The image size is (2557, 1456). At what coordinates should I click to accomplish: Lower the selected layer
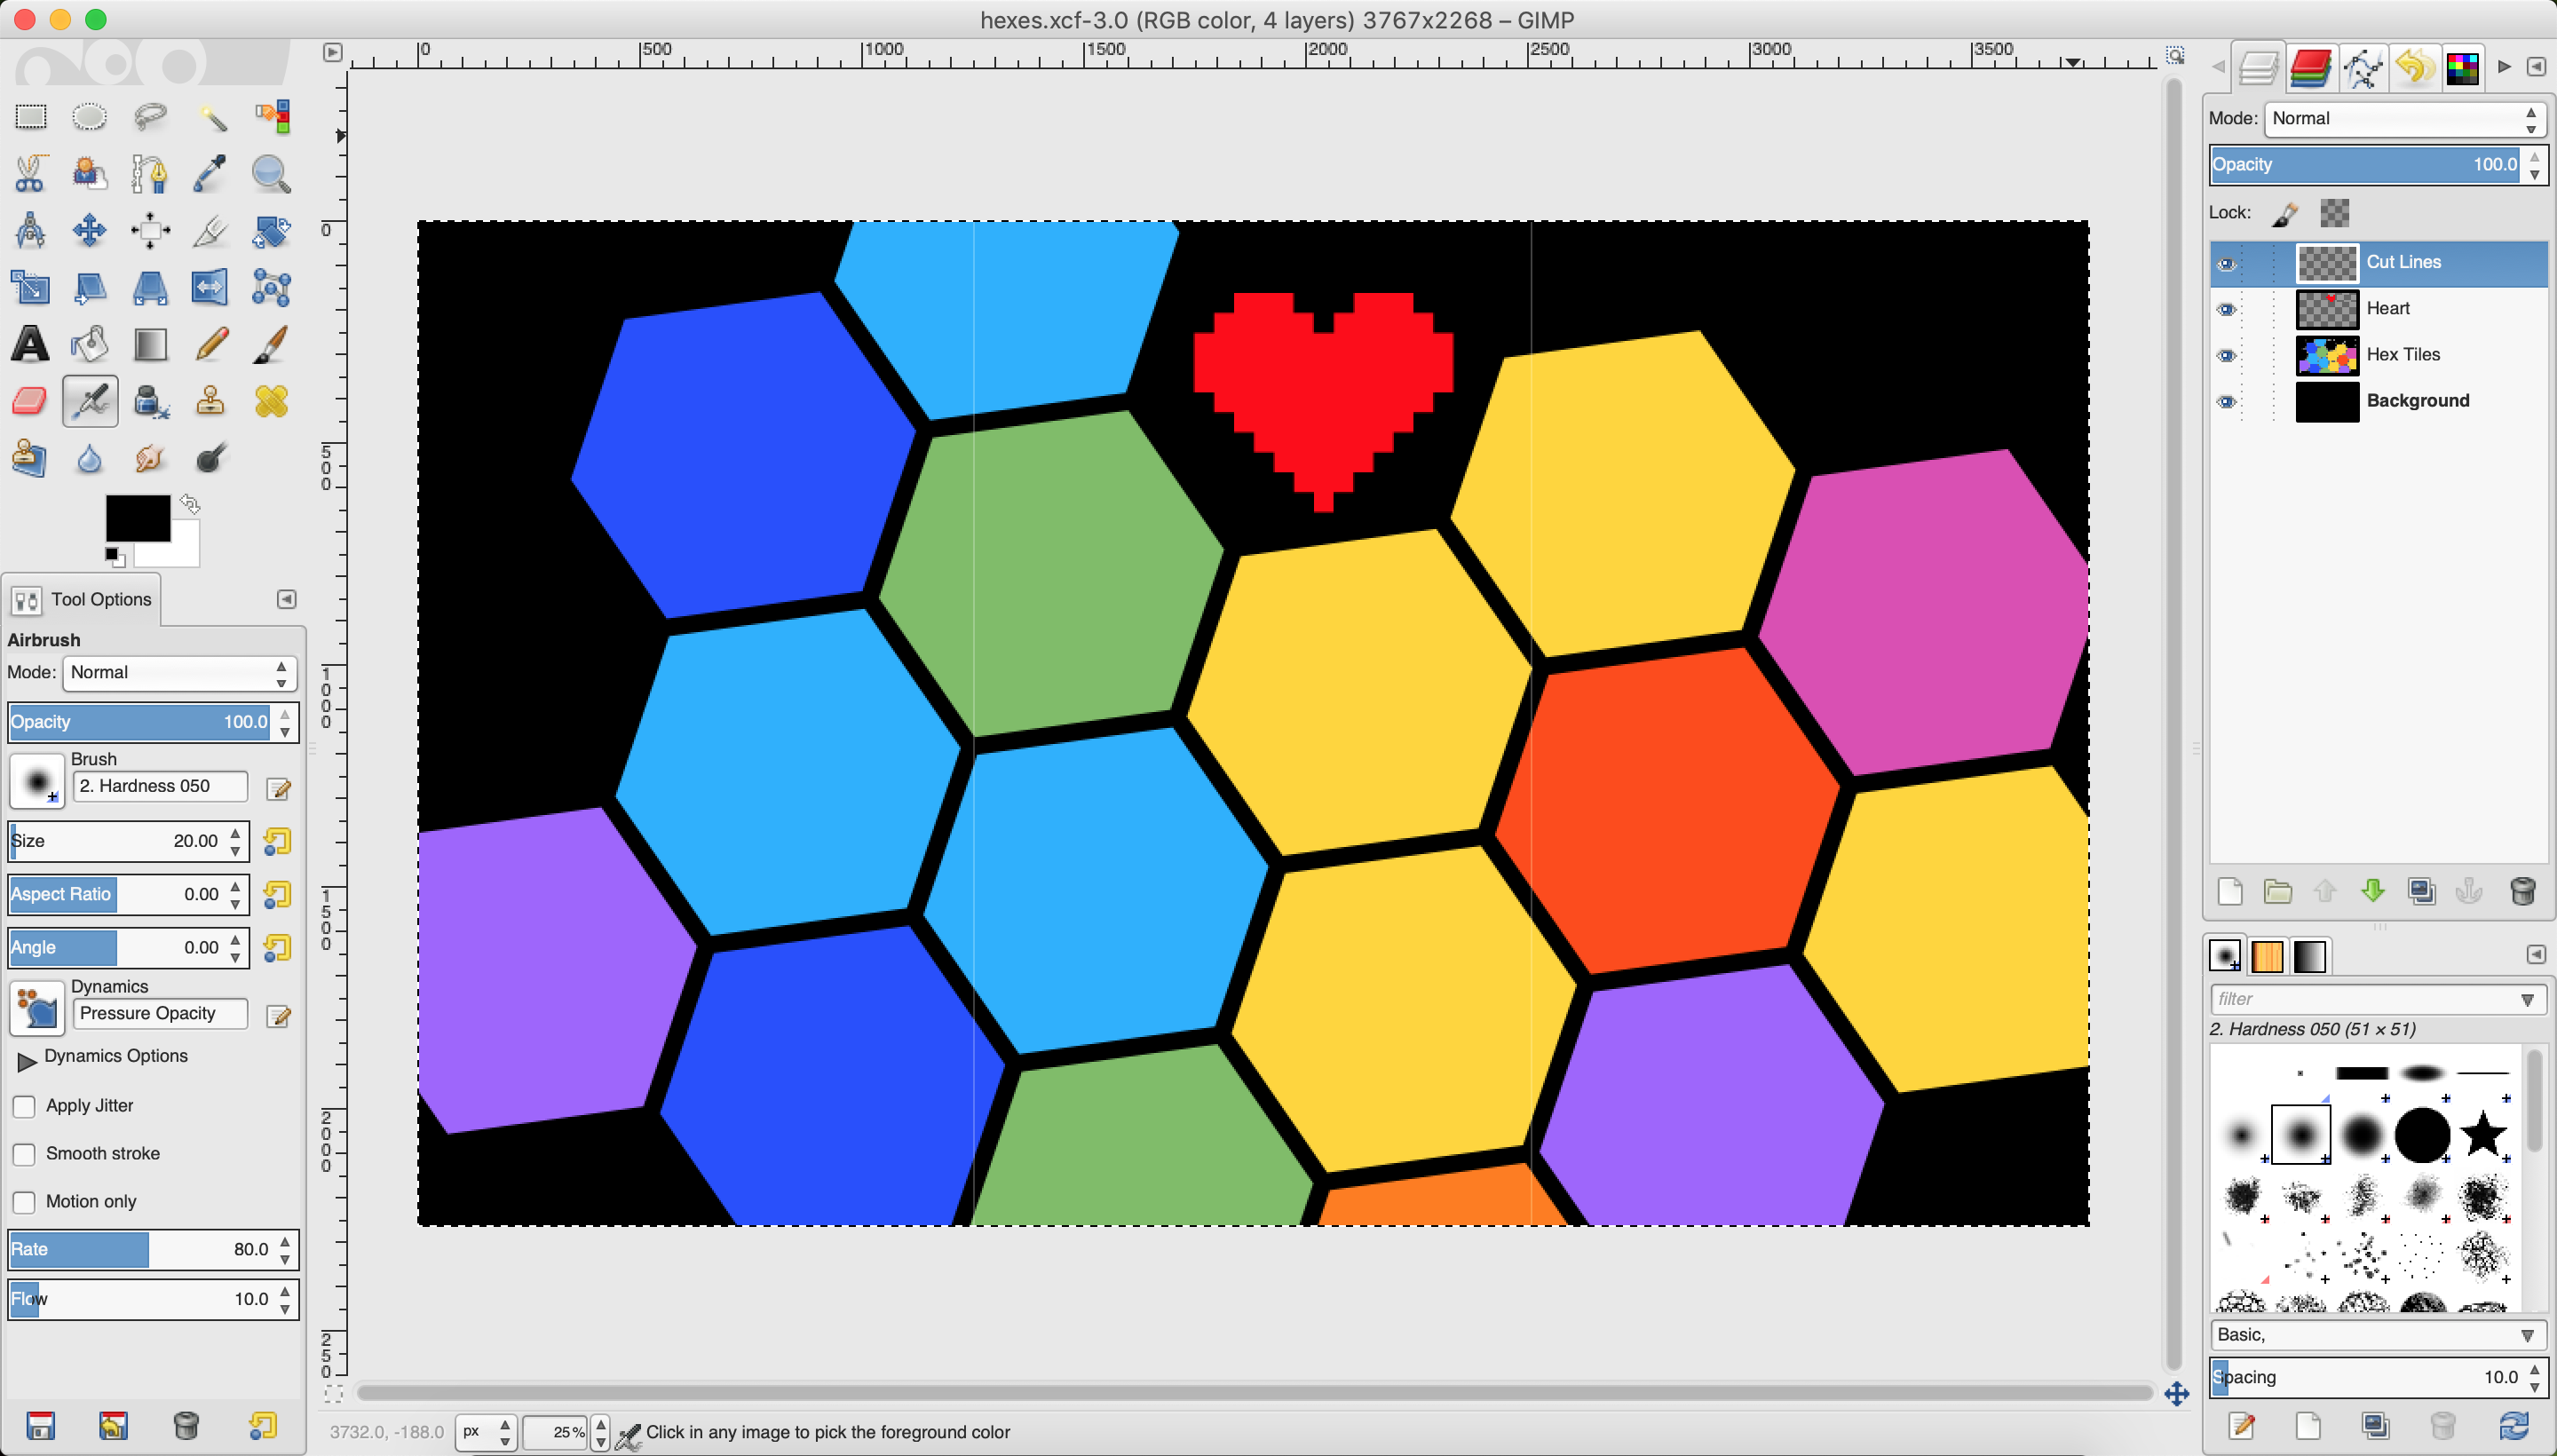tap(2373, 891)
